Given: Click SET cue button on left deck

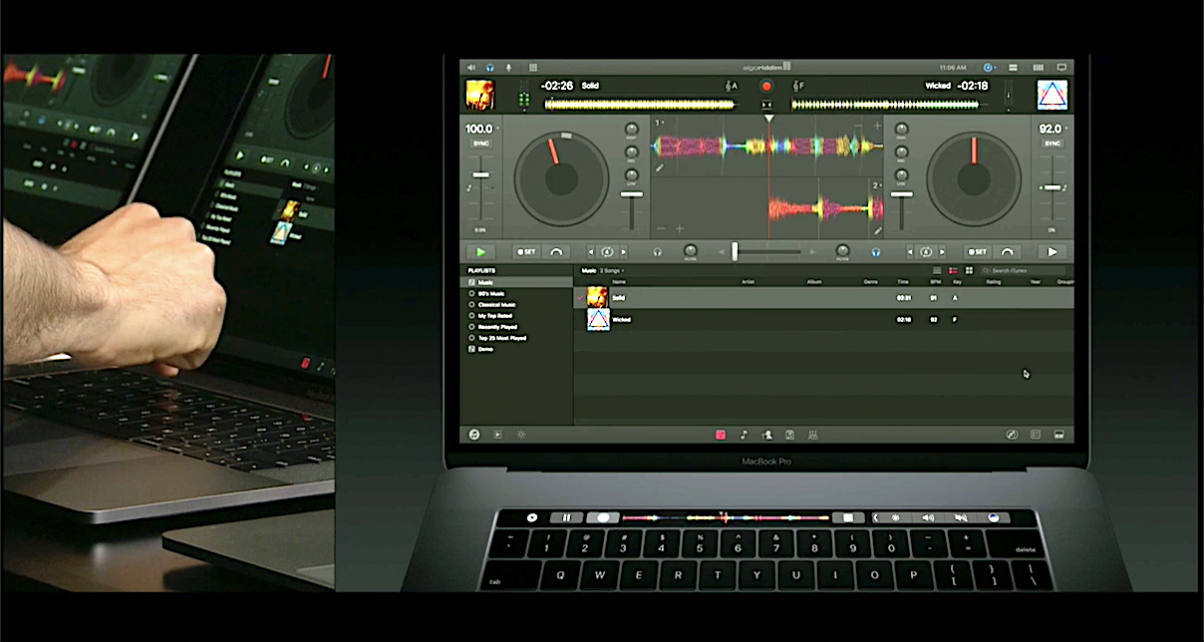Looking at the screenshot, I should tap(525, 252).
